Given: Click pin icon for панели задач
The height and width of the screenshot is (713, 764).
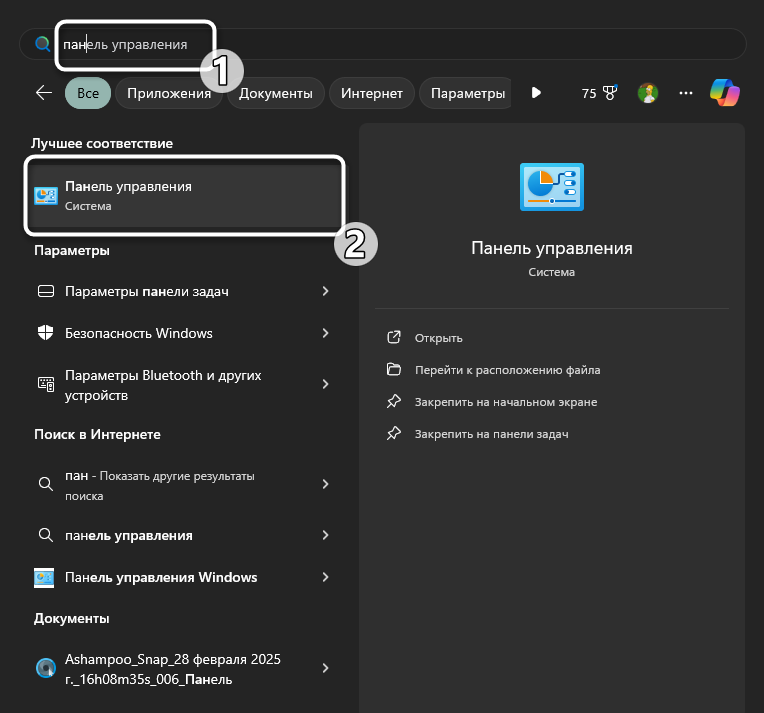Looking at the screenshot, I should click(394, 433).
